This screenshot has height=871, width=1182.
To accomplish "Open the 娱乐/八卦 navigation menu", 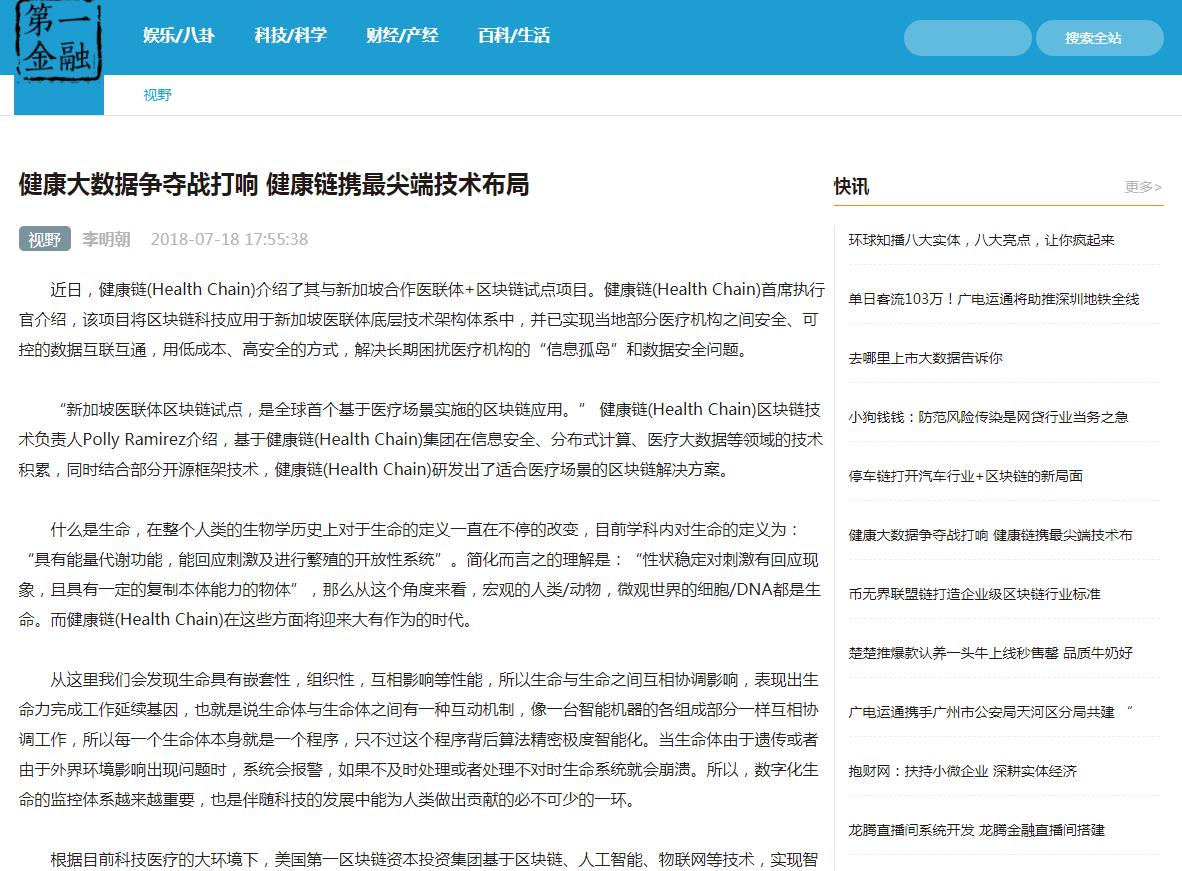I will (x=179, y=35).
